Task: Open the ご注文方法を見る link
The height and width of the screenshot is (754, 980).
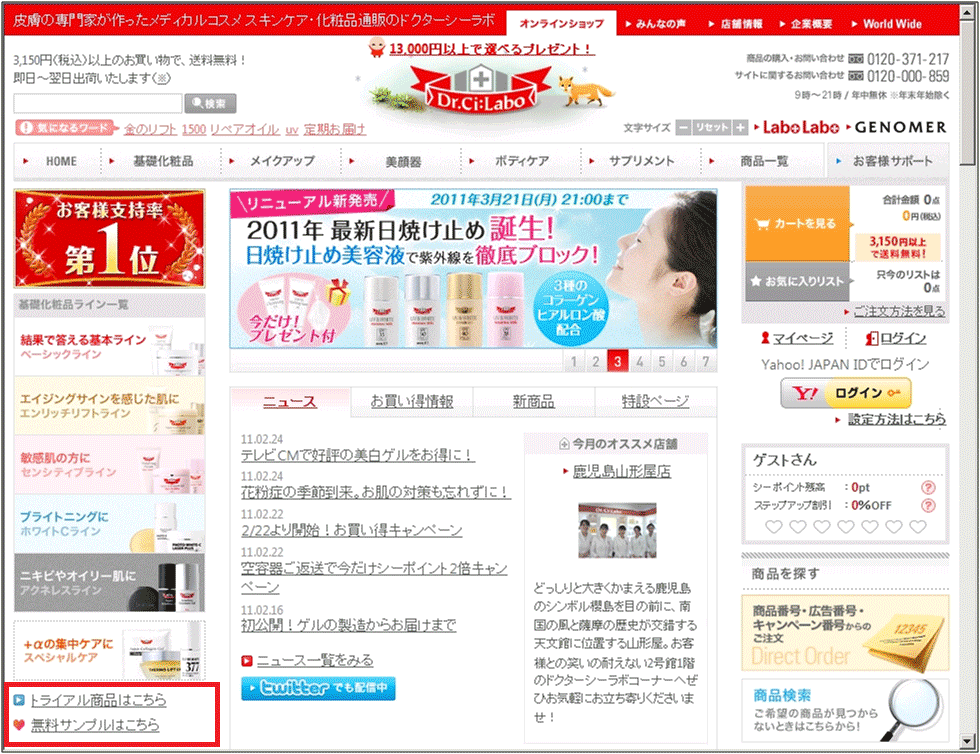Action: pos(899,311)
